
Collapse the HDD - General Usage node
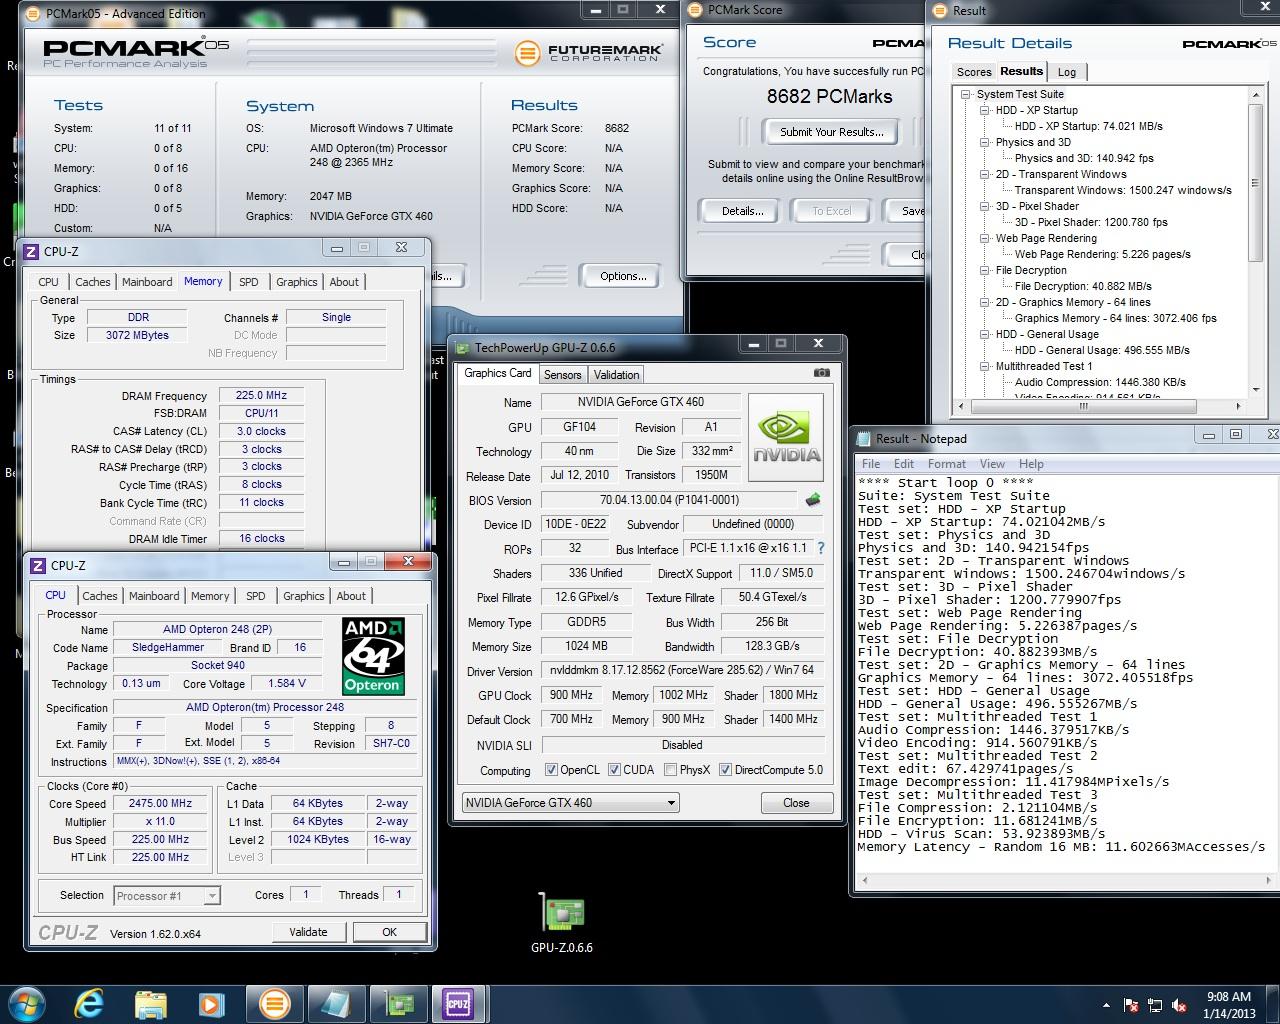(985, 335)
